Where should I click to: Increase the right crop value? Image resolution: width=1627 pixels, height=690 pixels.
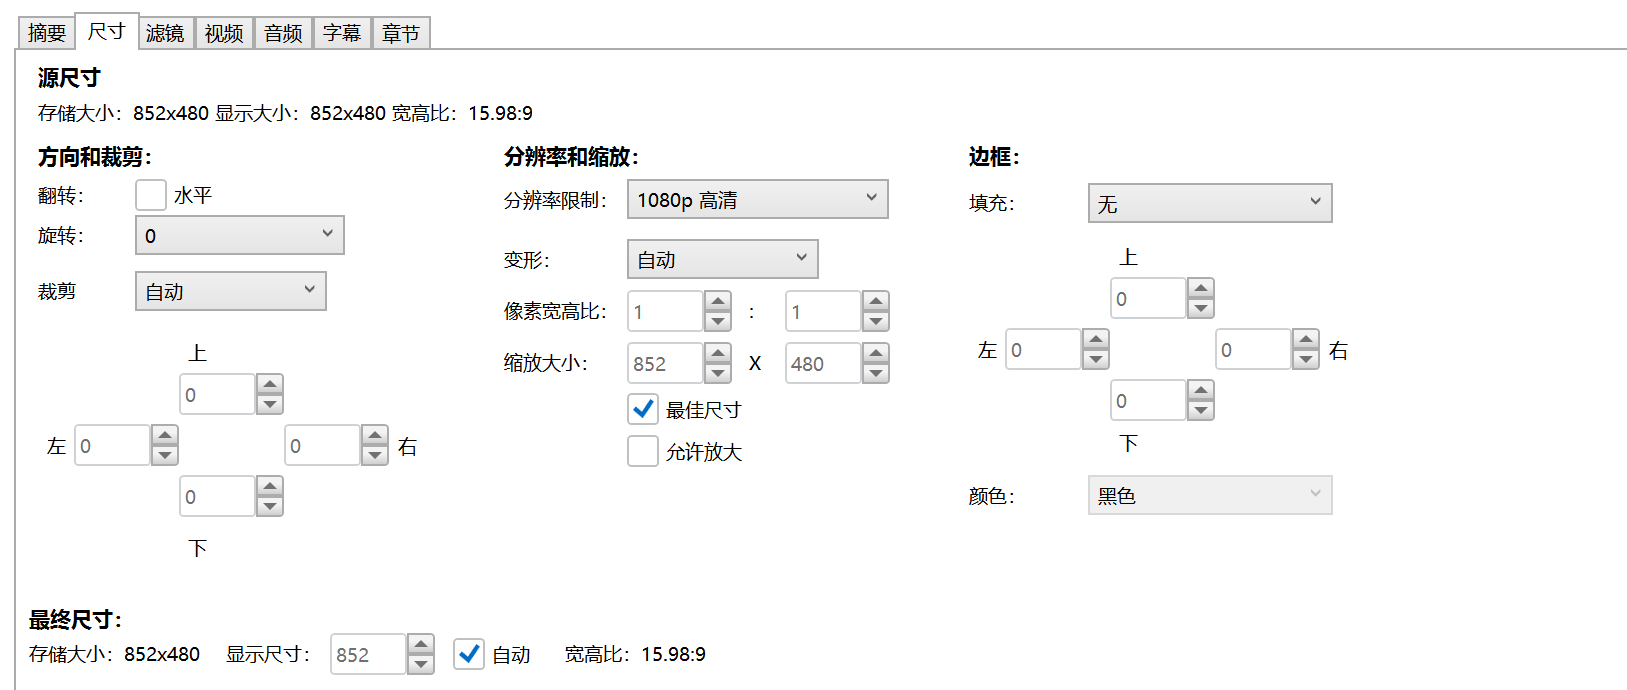(x=375, y=436)
